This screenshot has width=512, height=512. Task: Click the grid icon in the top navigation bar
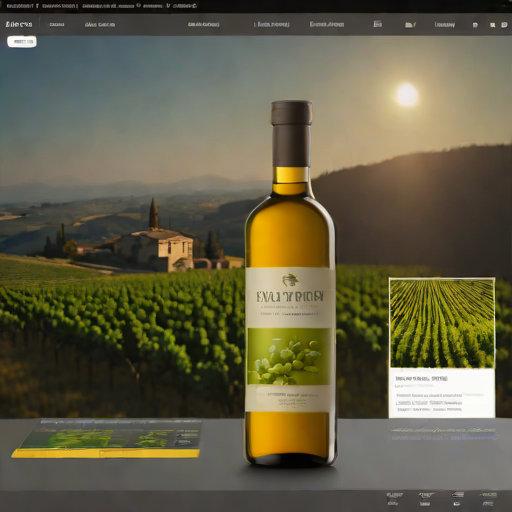(x=377, y=24)
